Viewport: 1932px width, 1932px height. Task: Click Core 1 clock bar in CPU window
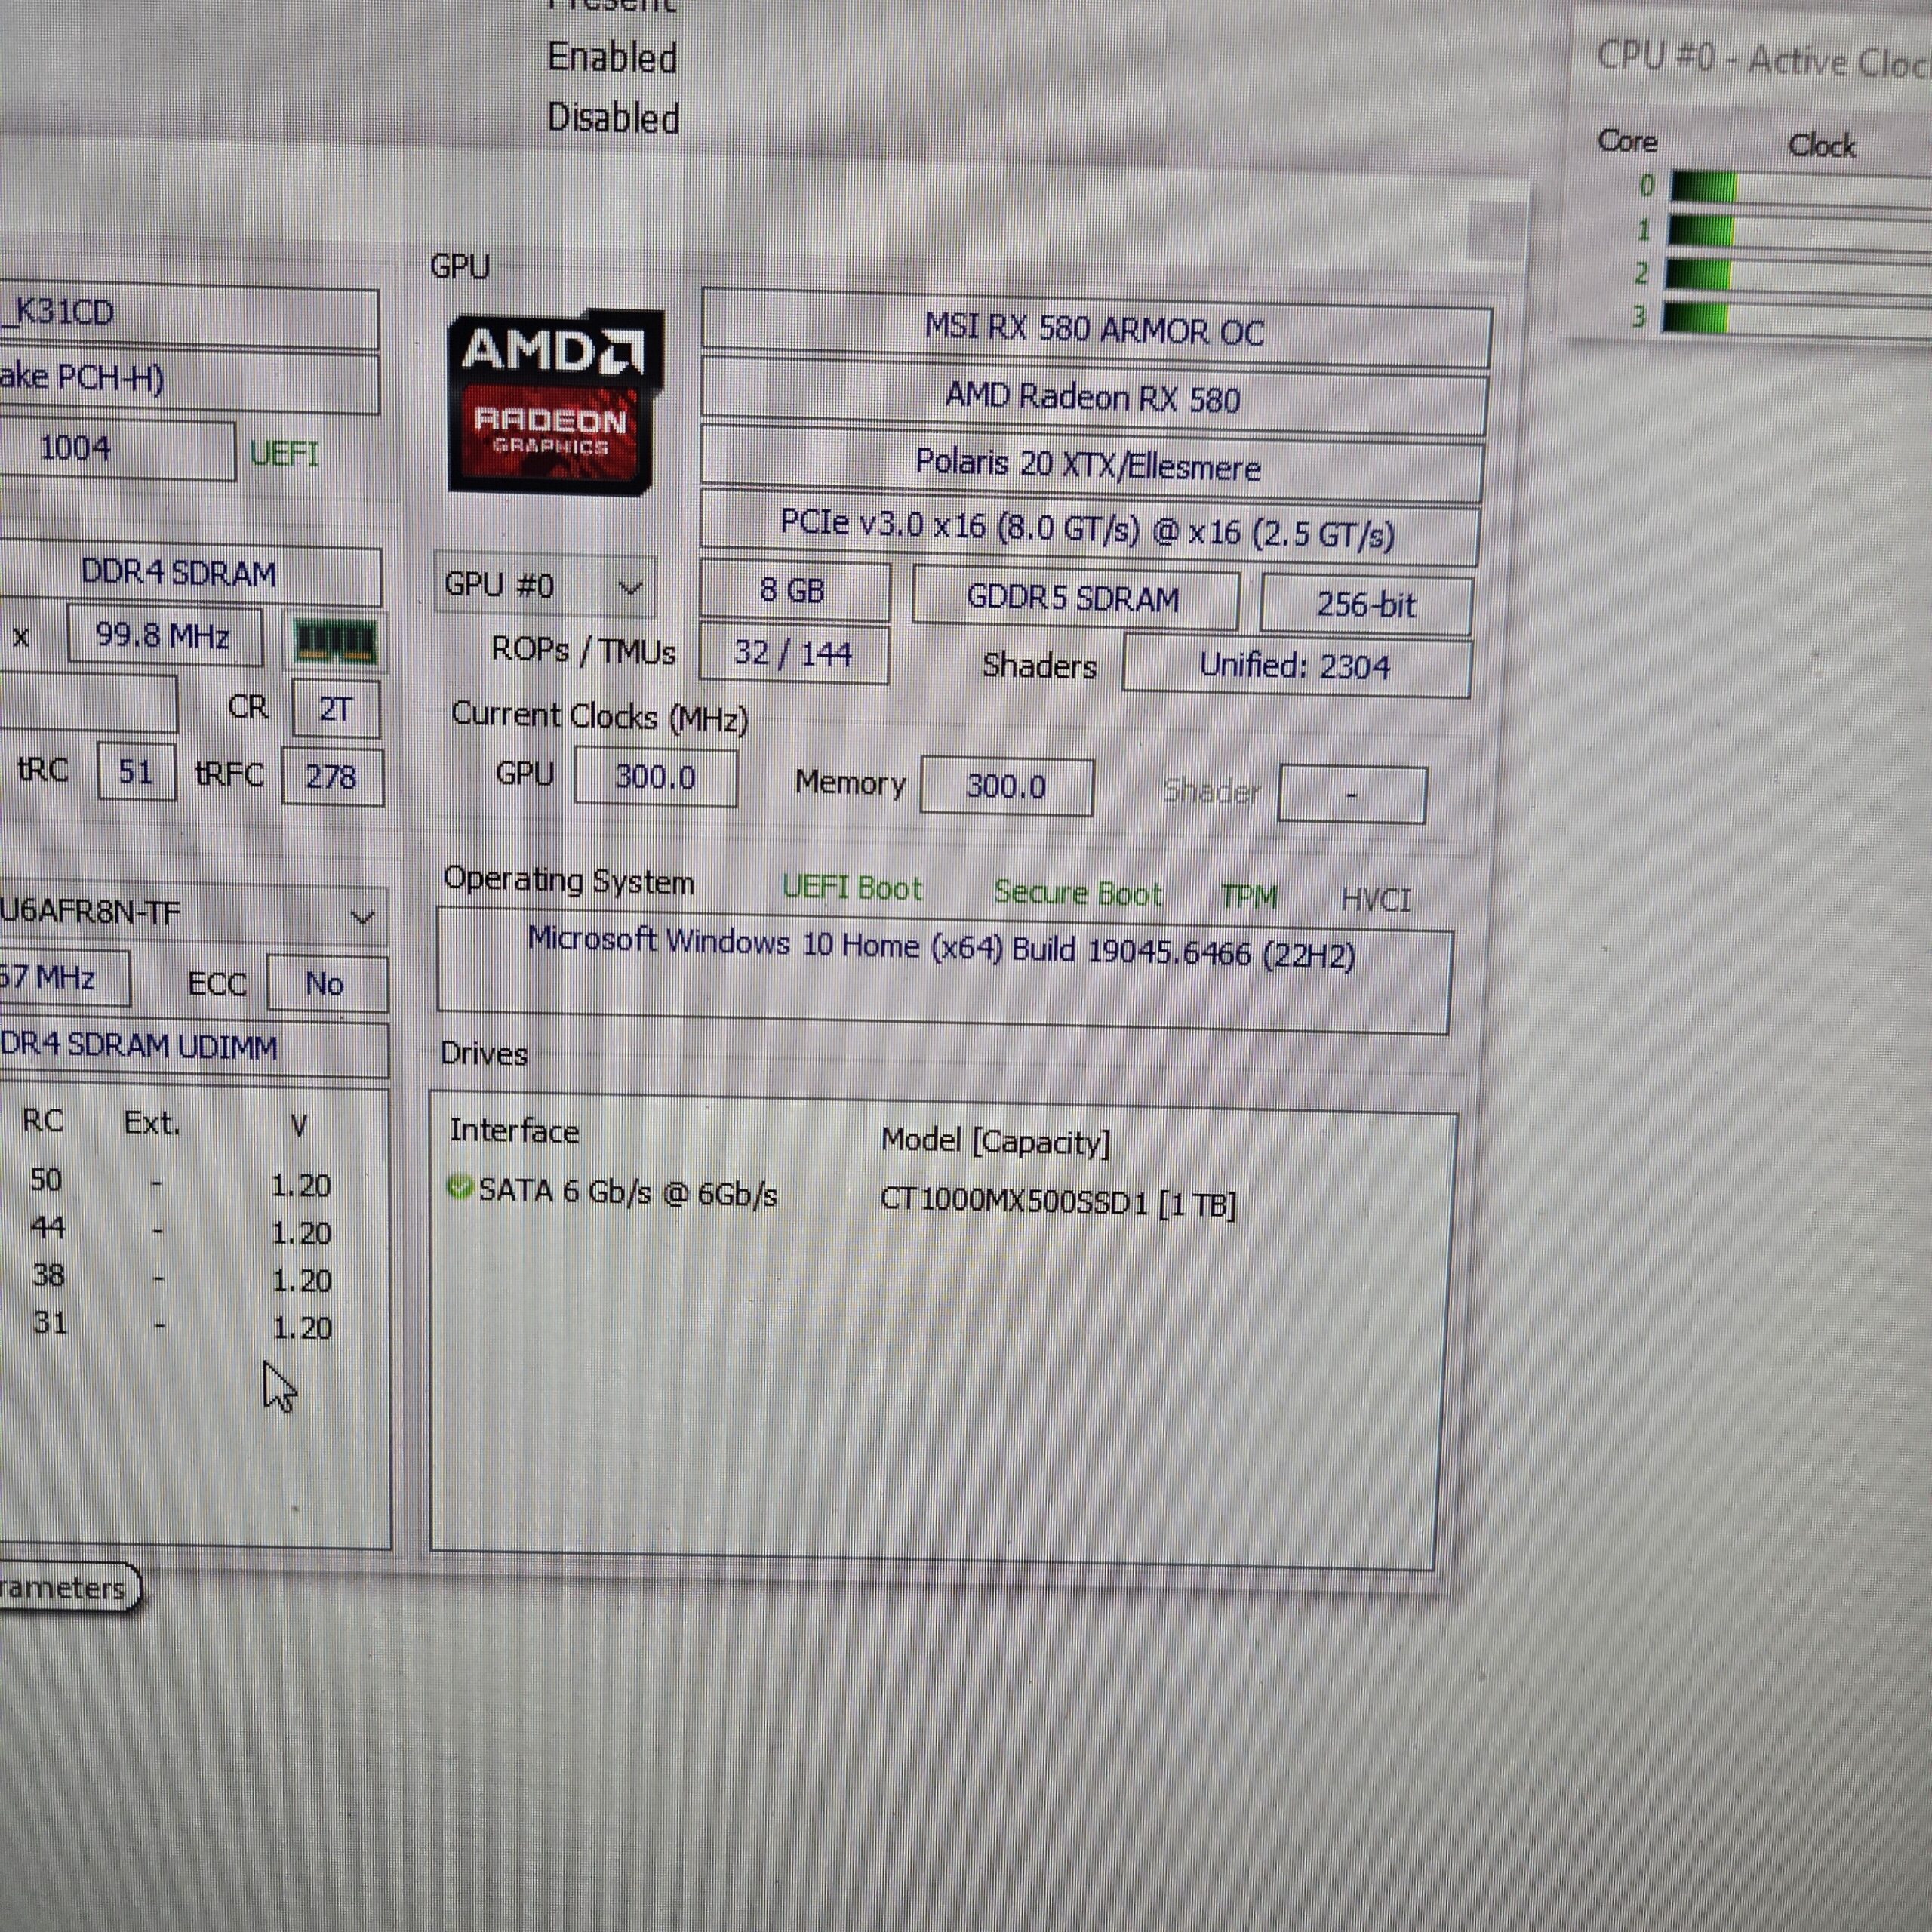[x=1800, y=233]
